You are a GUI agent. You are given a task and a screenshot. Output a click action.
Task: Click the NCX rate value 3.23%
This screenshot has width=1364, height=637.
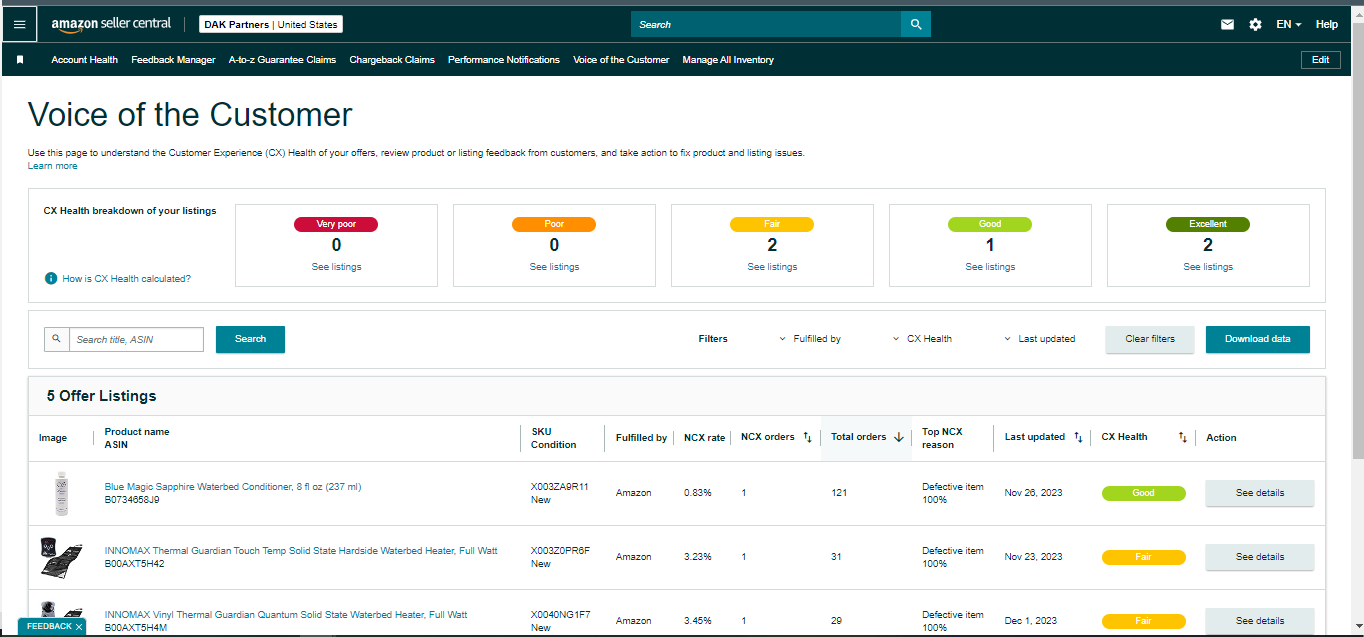tap(698, 557)
